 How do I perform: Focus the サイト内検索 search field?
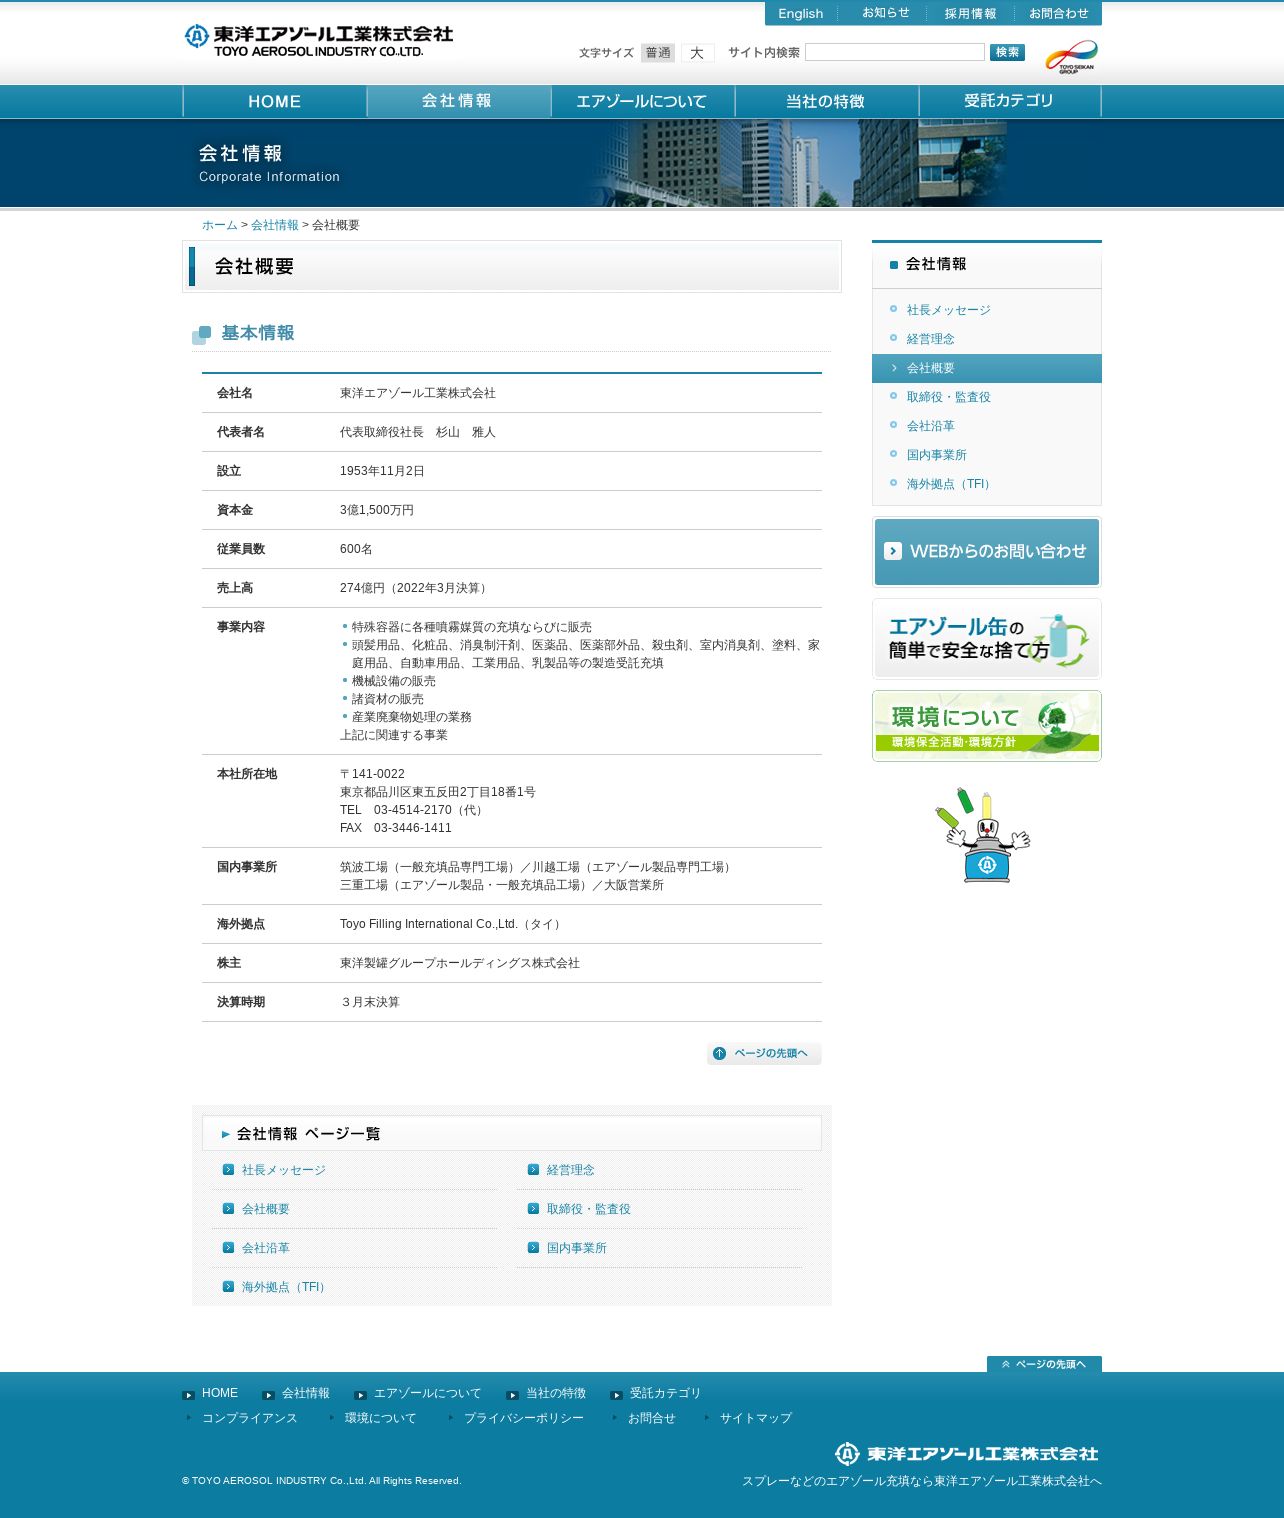coord(895,52)
